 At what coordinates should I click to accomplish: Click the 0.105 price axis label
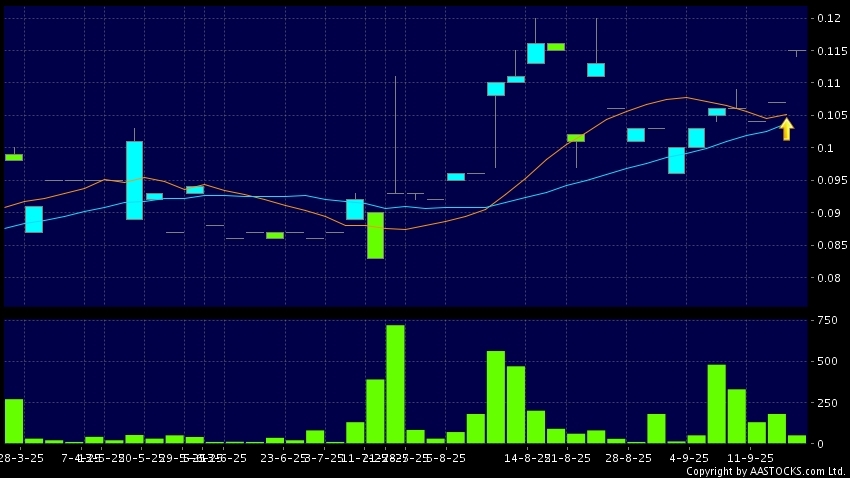(832, 115)
